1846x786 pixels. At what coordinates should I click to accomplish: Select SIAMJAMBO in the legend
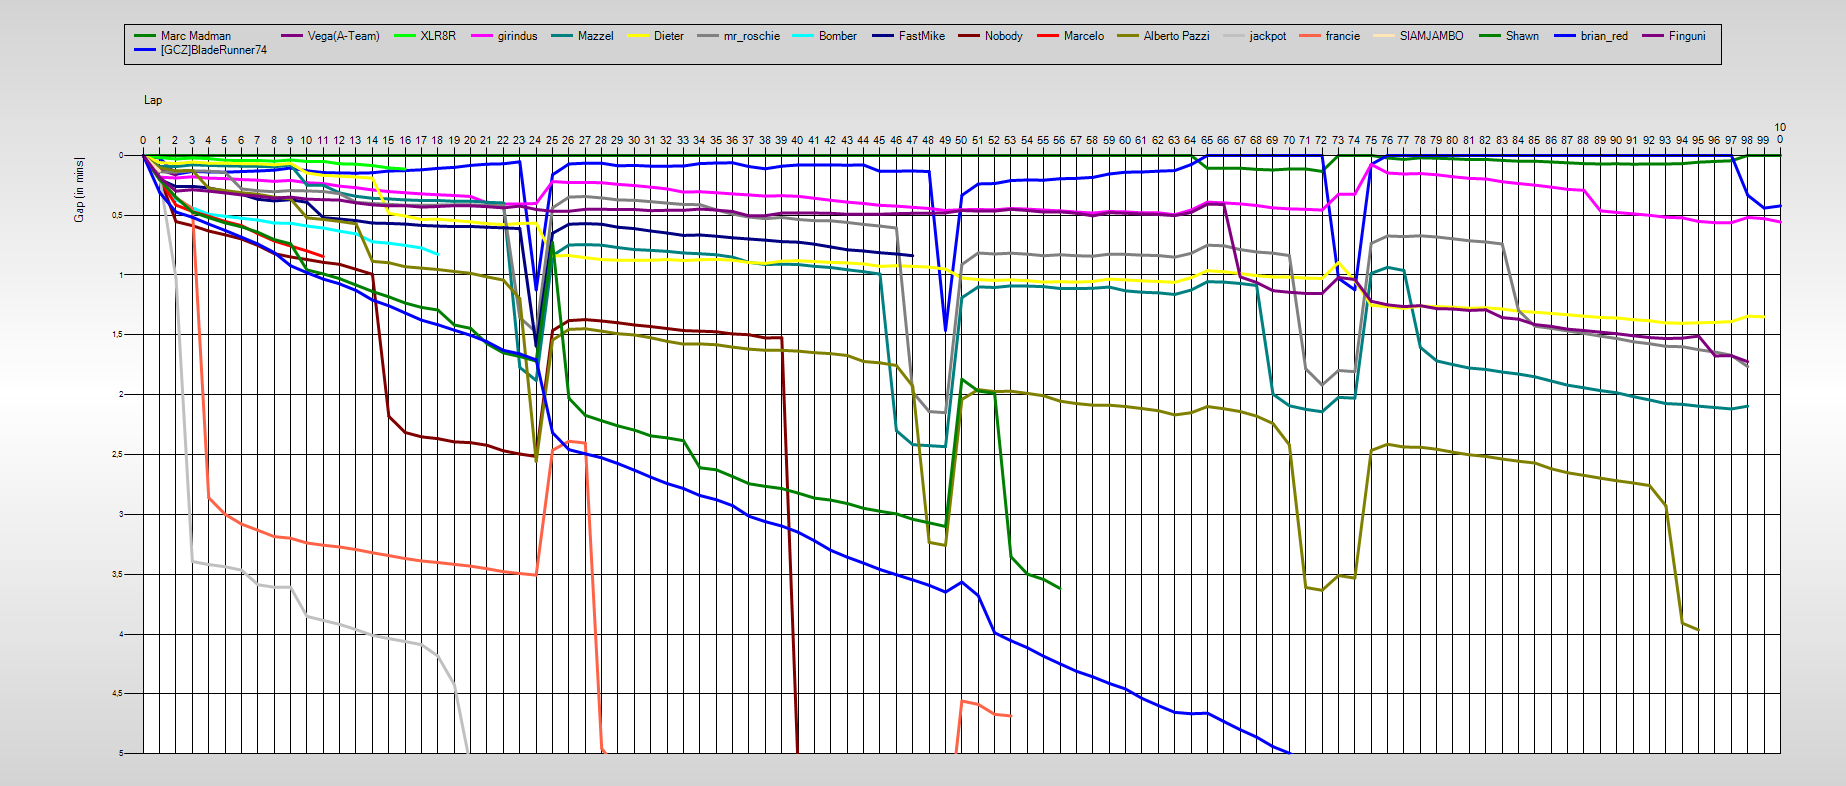tap(1431, 36)
